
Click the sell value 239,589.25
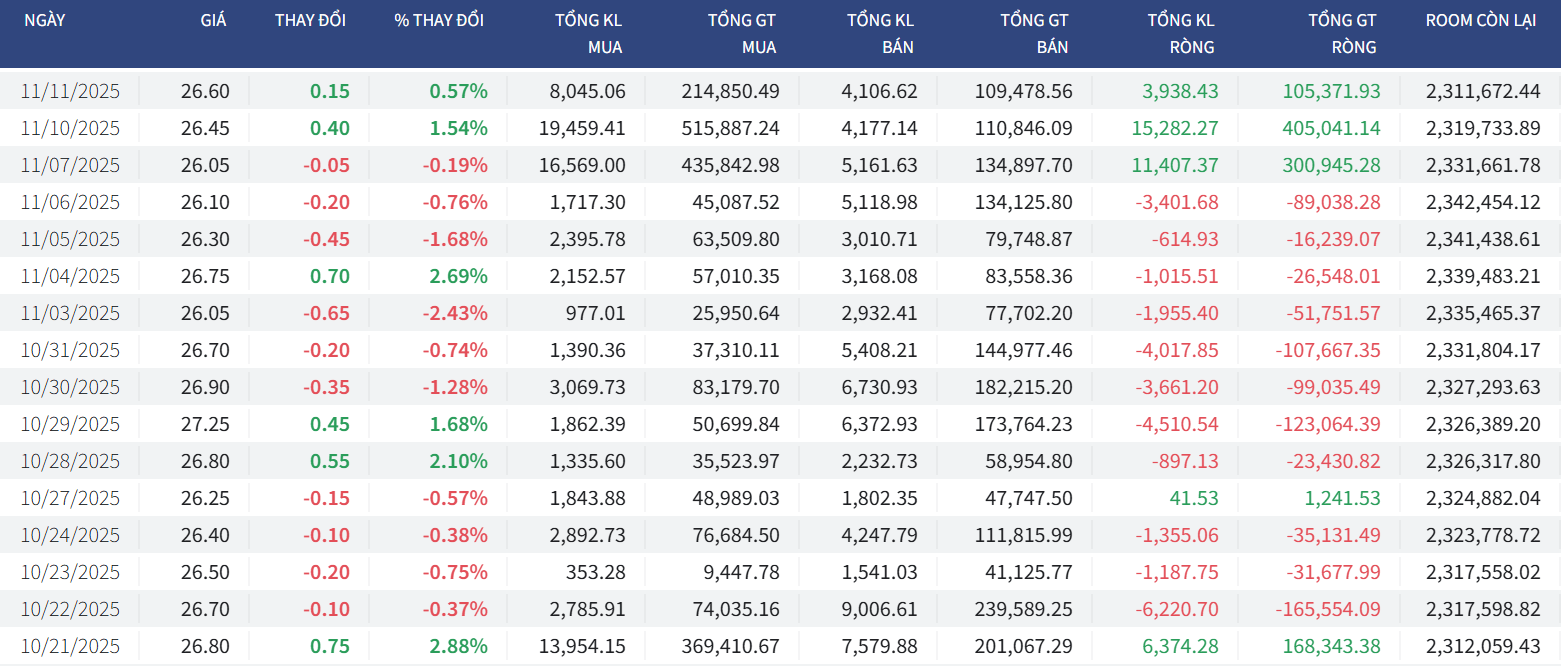coord(1024,609)
